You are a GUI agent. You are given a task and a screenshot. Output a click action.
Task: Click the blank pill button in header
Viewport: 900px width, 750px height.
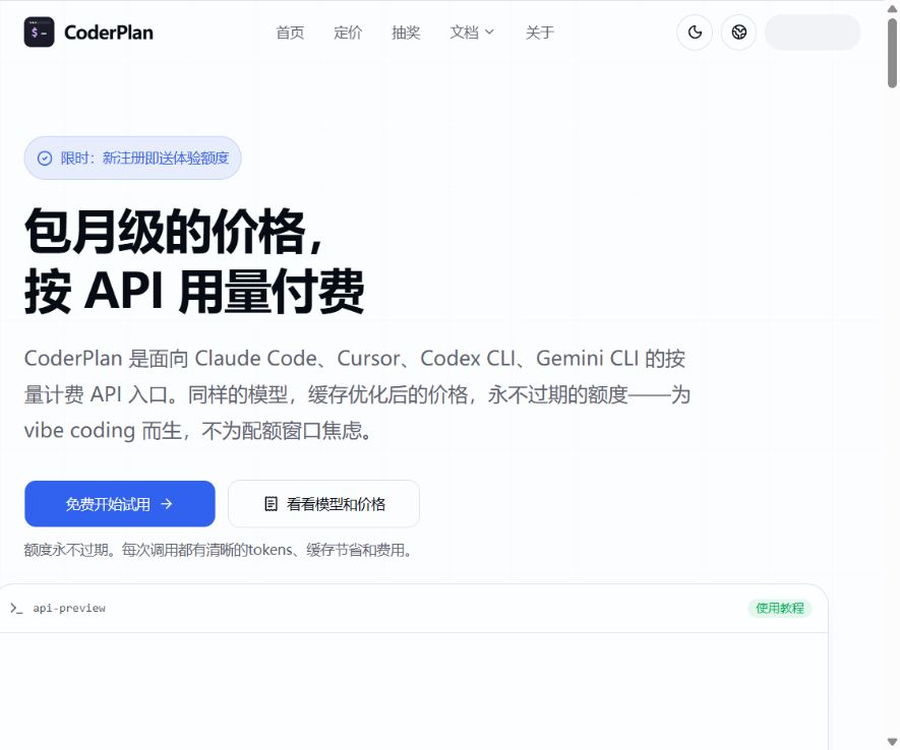click(812, 32)
